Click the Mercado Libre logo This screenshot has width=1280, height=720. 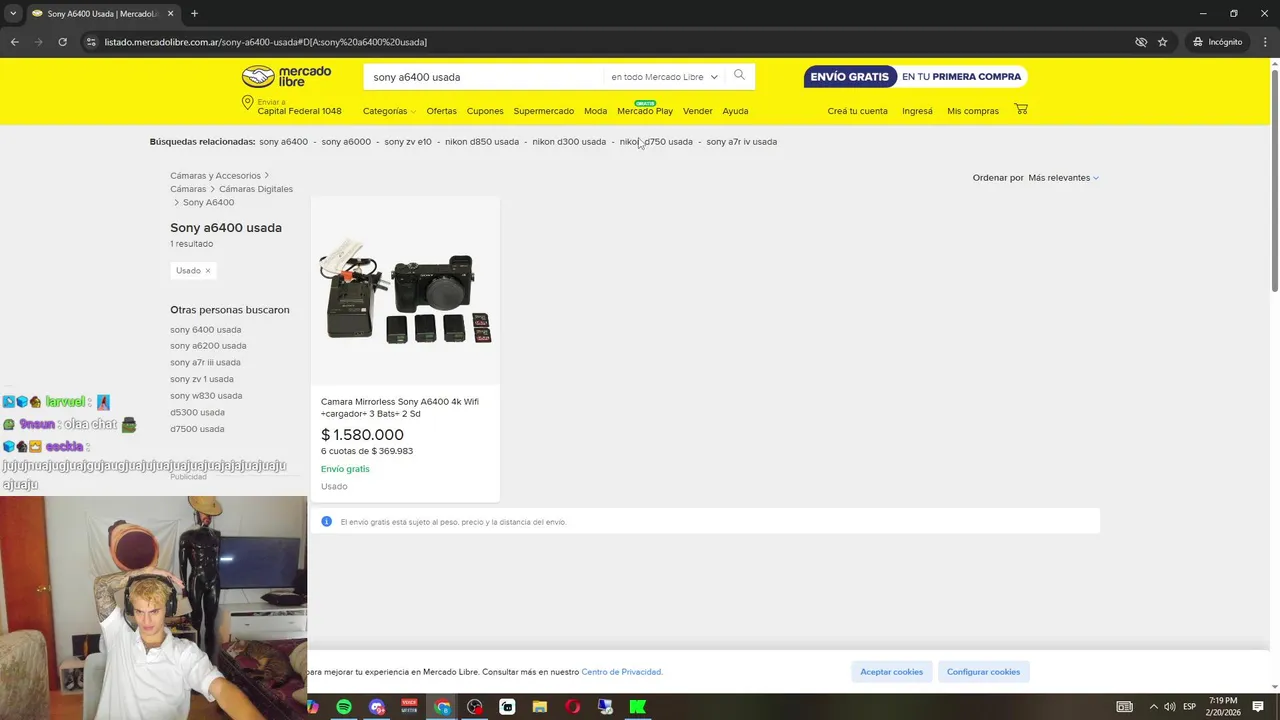(x=286, y=76)
